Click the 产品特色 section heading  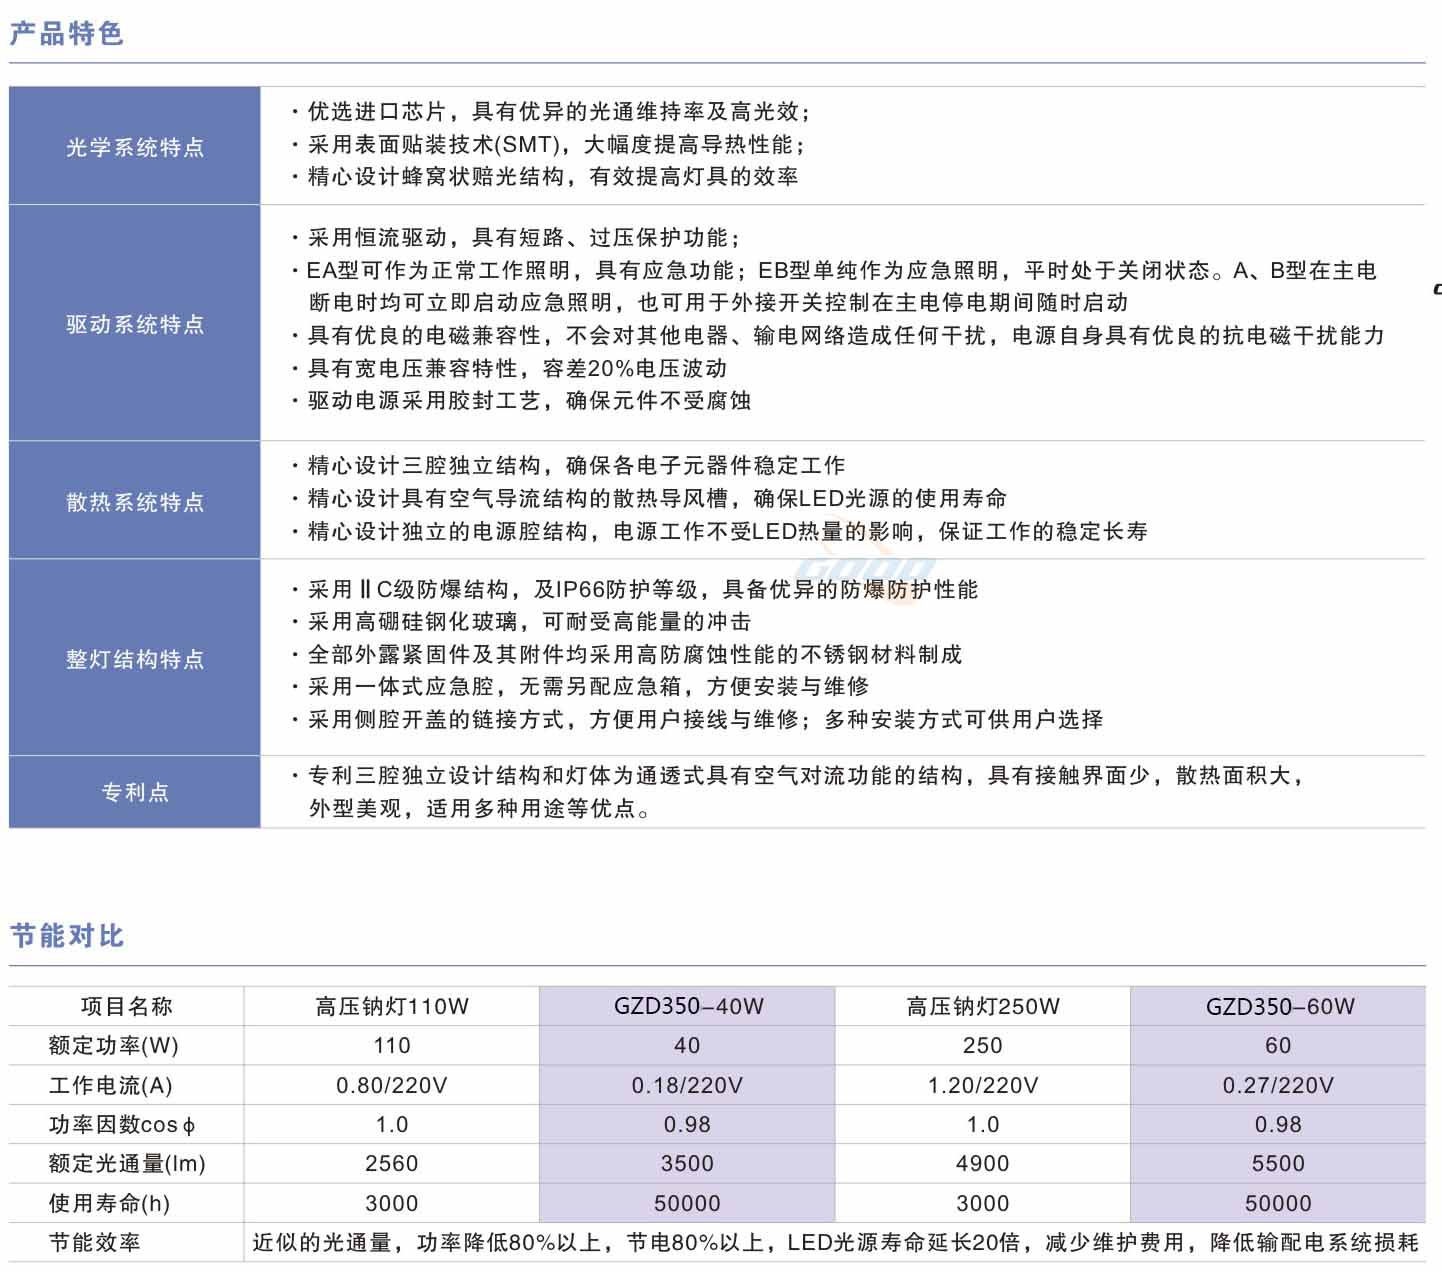pos(66,34)
